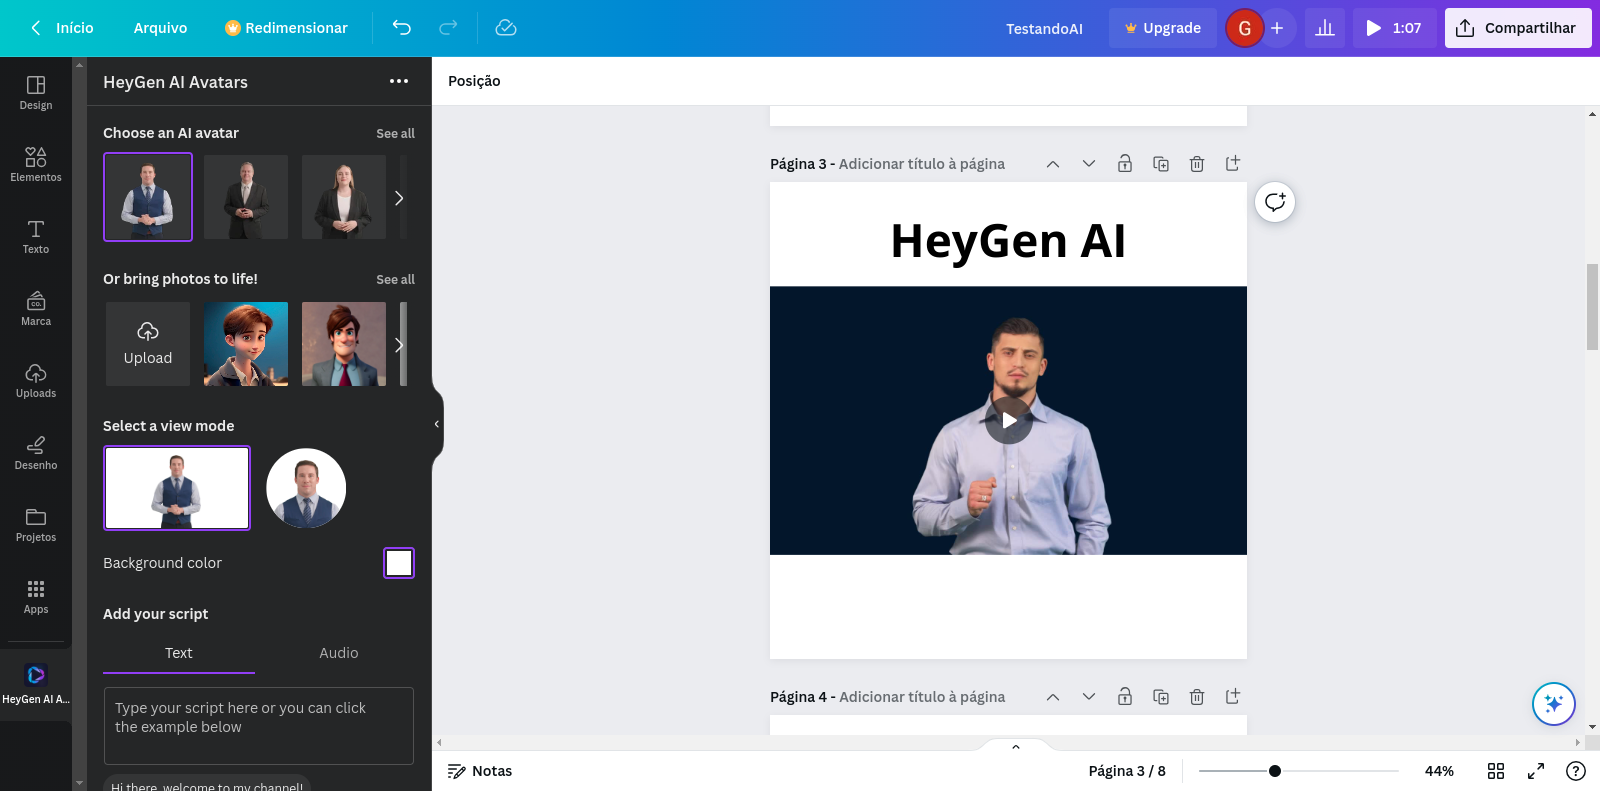Lock Página 3 with the padlock icon
Image resolution: width=1600 pixels, height=791 pixels.
pos(1125,164)
